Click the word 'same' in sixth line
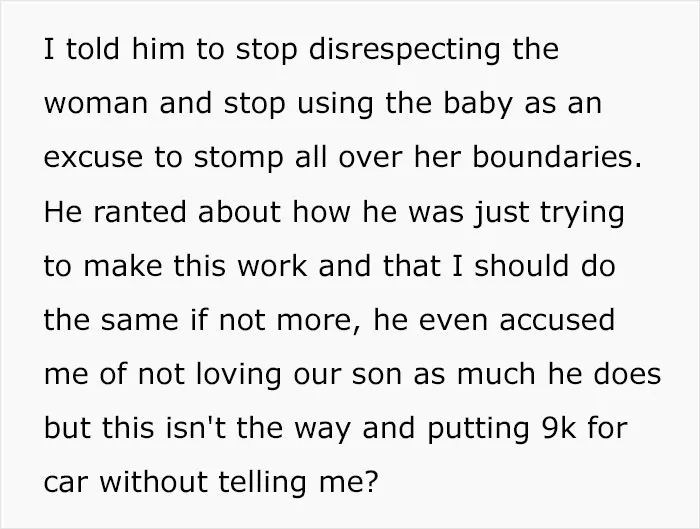 click(x=139, y=321)
